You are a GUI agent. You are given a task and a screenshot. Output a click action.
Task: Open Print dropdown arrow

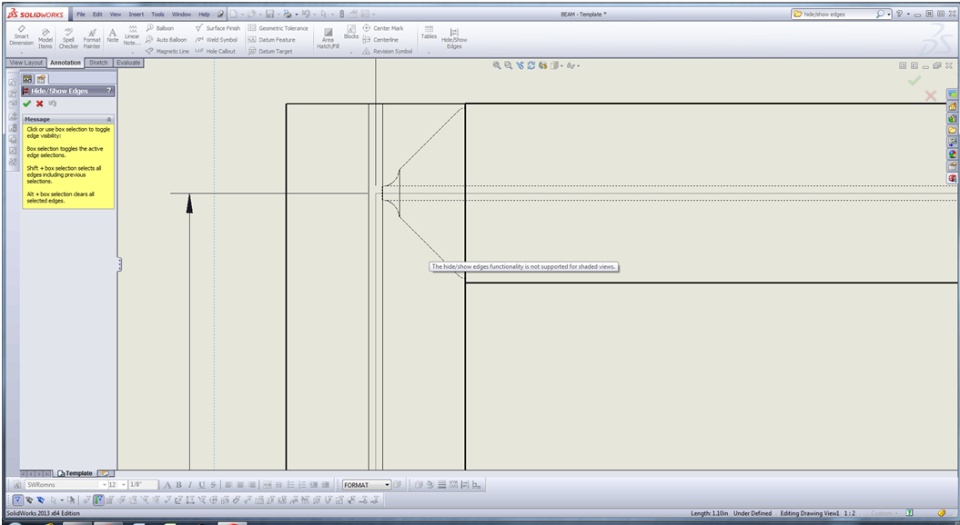coord(296,14)
